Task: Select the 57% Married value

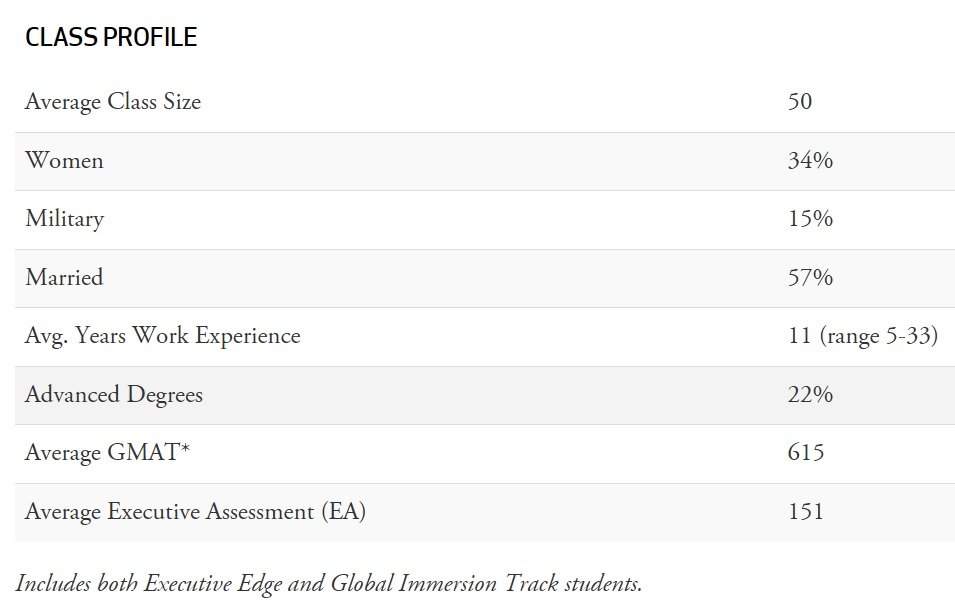Action: (810, 277)
